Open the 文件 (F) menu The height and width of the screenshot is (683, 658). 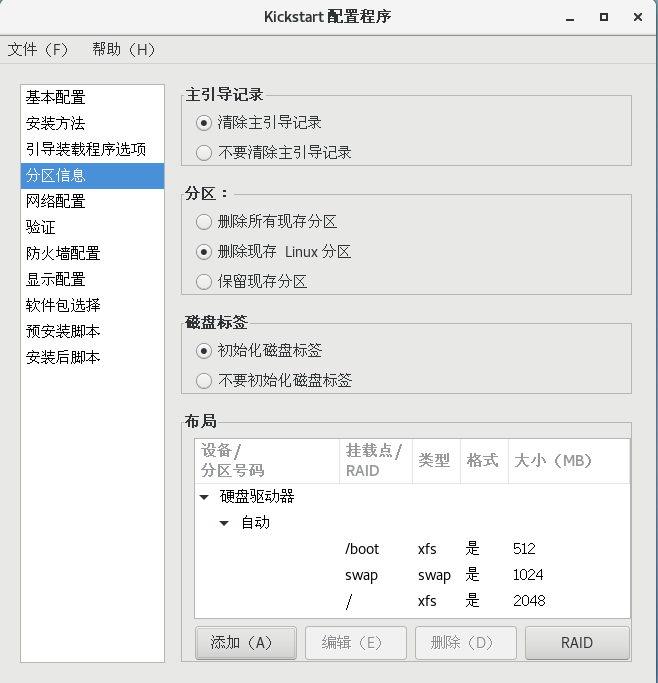38,49
